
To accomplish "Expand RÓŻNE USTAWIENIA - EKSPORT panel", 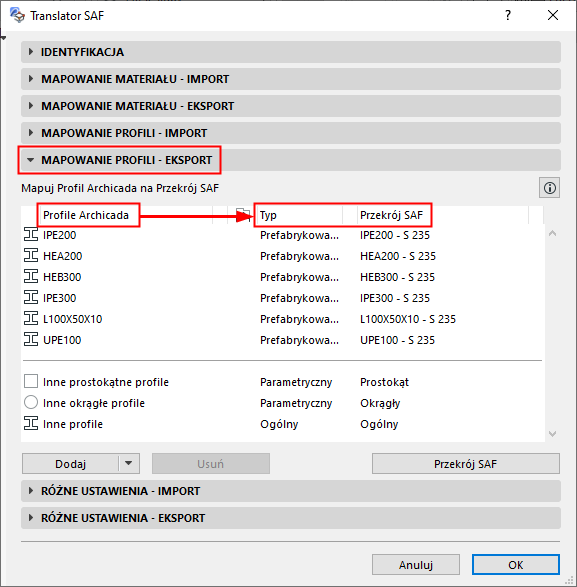I will coord(291,518).
